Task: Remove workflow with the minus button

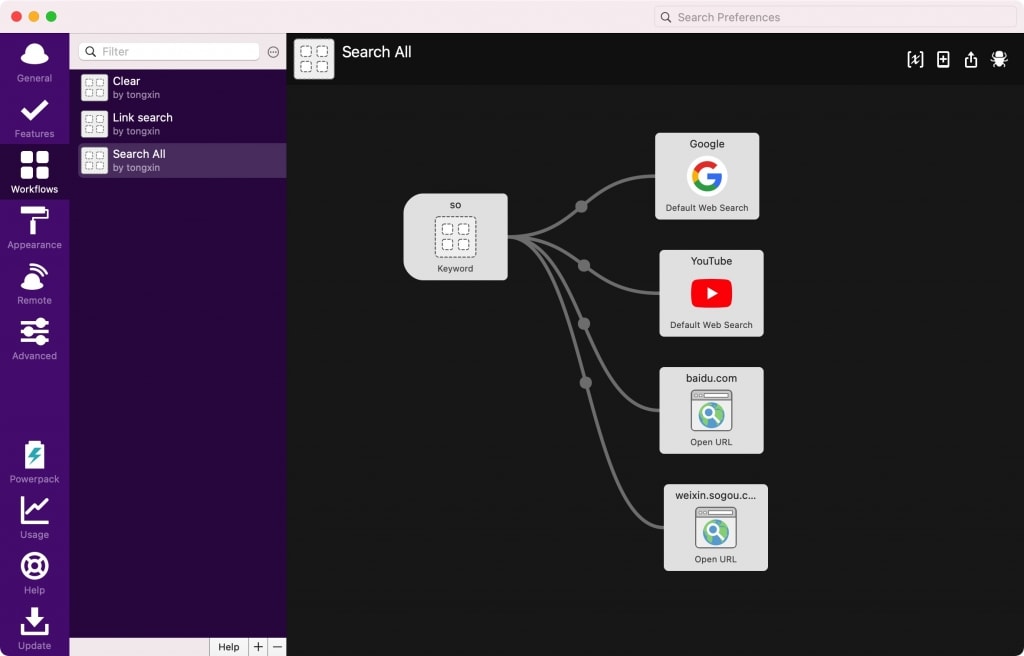Action: (277, 647)
